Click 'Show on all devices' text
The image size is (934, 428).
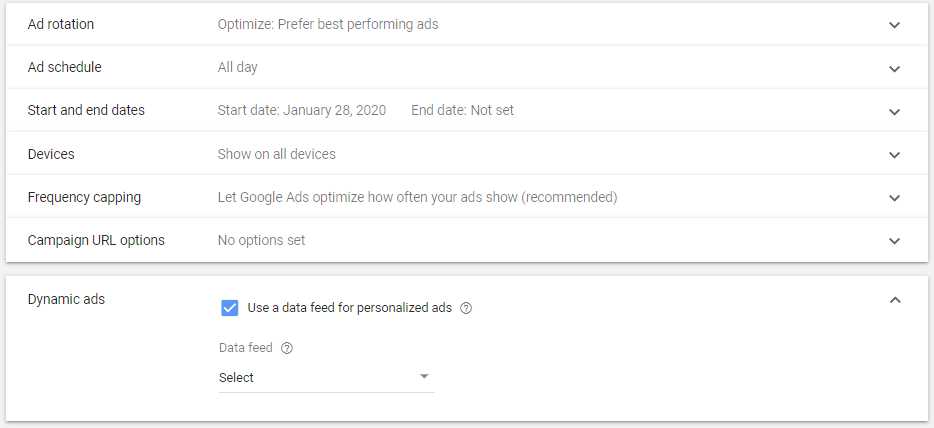tap(277, 154)
